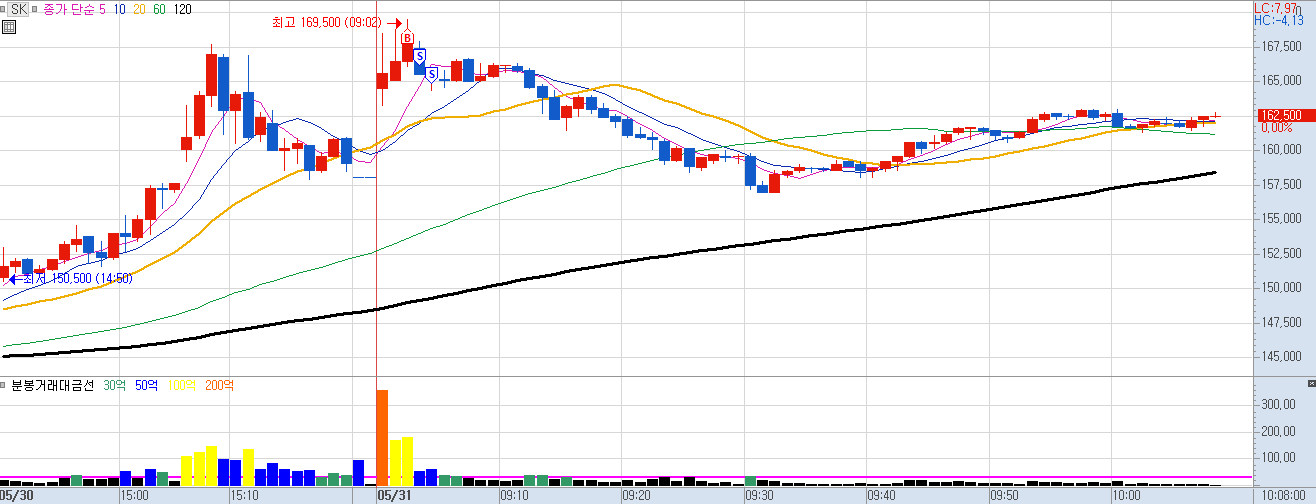The width and height of the screenshot is (1316, 504).
Task: Click the 05/31 date label on time axis
Action: click(393, 495)
